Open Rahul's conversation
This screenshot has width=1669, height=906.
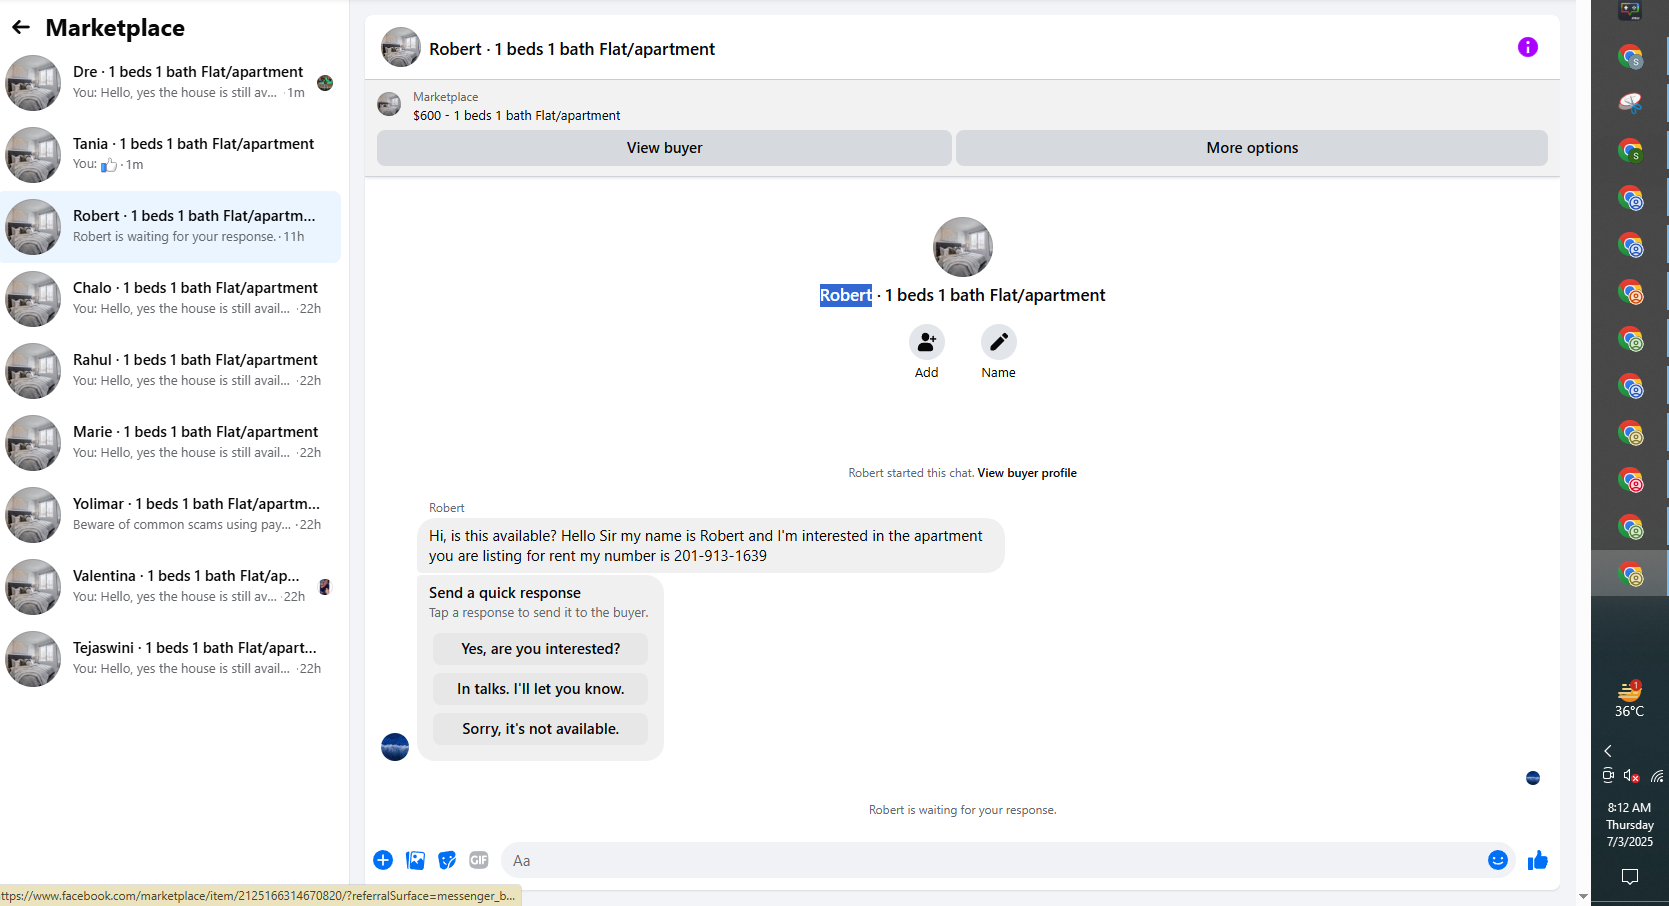[x=170, y=371]
